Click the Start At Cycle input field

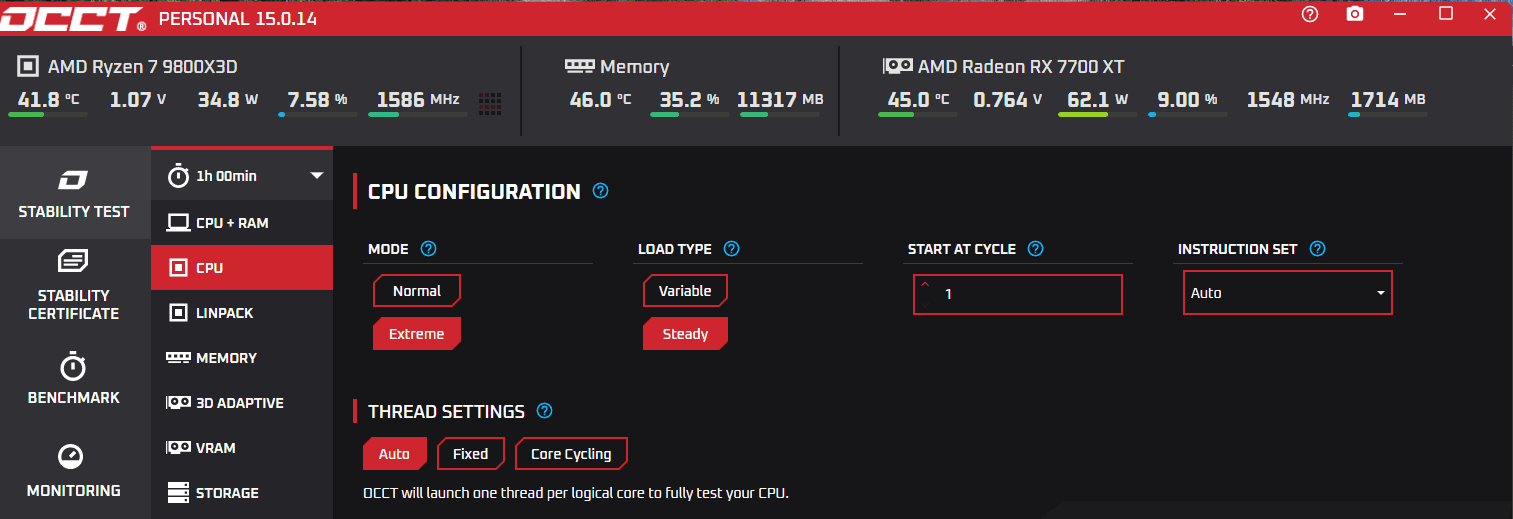pyautogui.click(x=1018, y=294)
